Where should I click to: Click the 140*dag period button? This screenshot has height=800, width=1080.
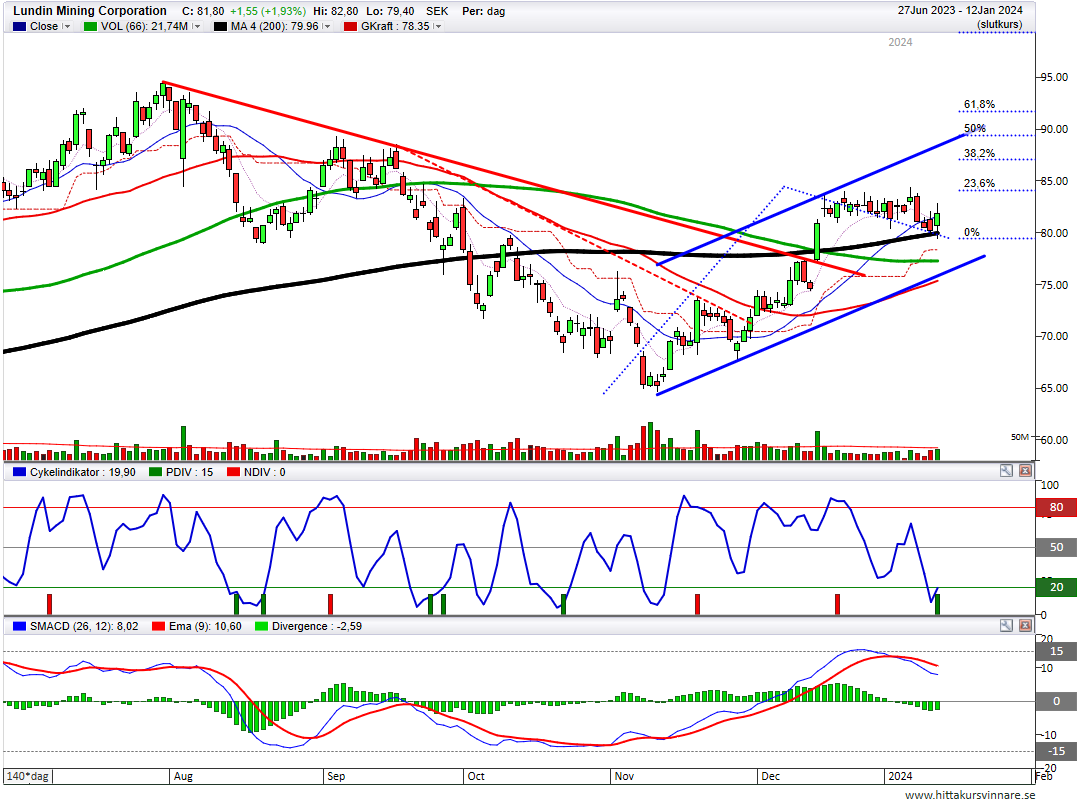click(x=28, y=776)
